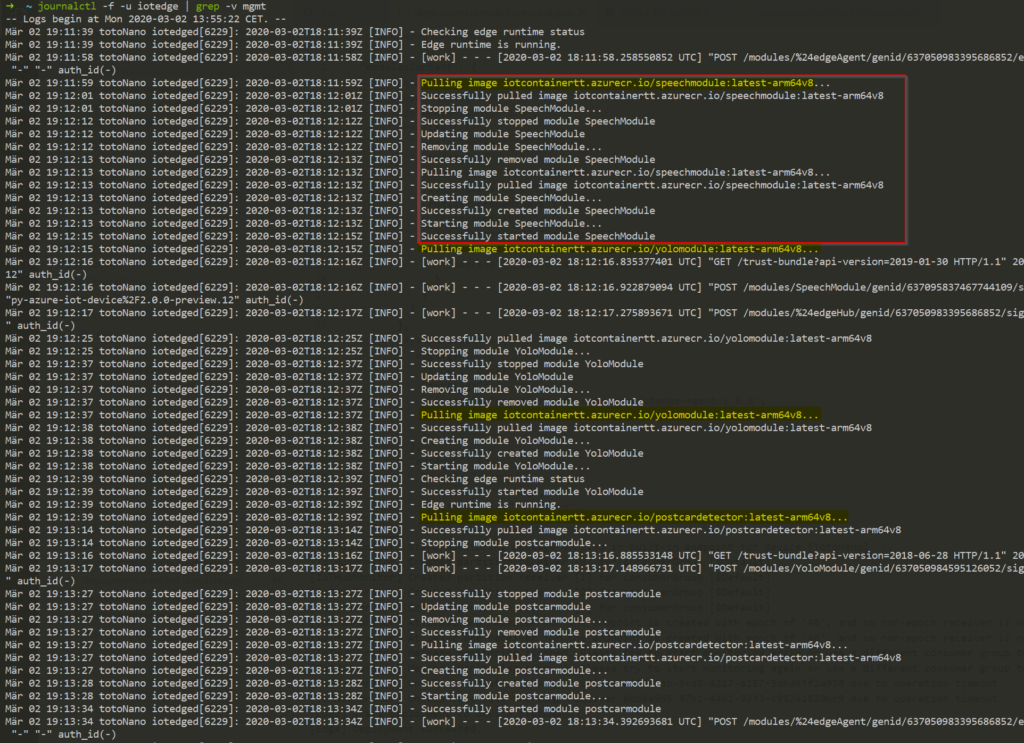Click 'Removing module YoloModule...' entry
Screen dimensions: 1024x743
(505, 390)
